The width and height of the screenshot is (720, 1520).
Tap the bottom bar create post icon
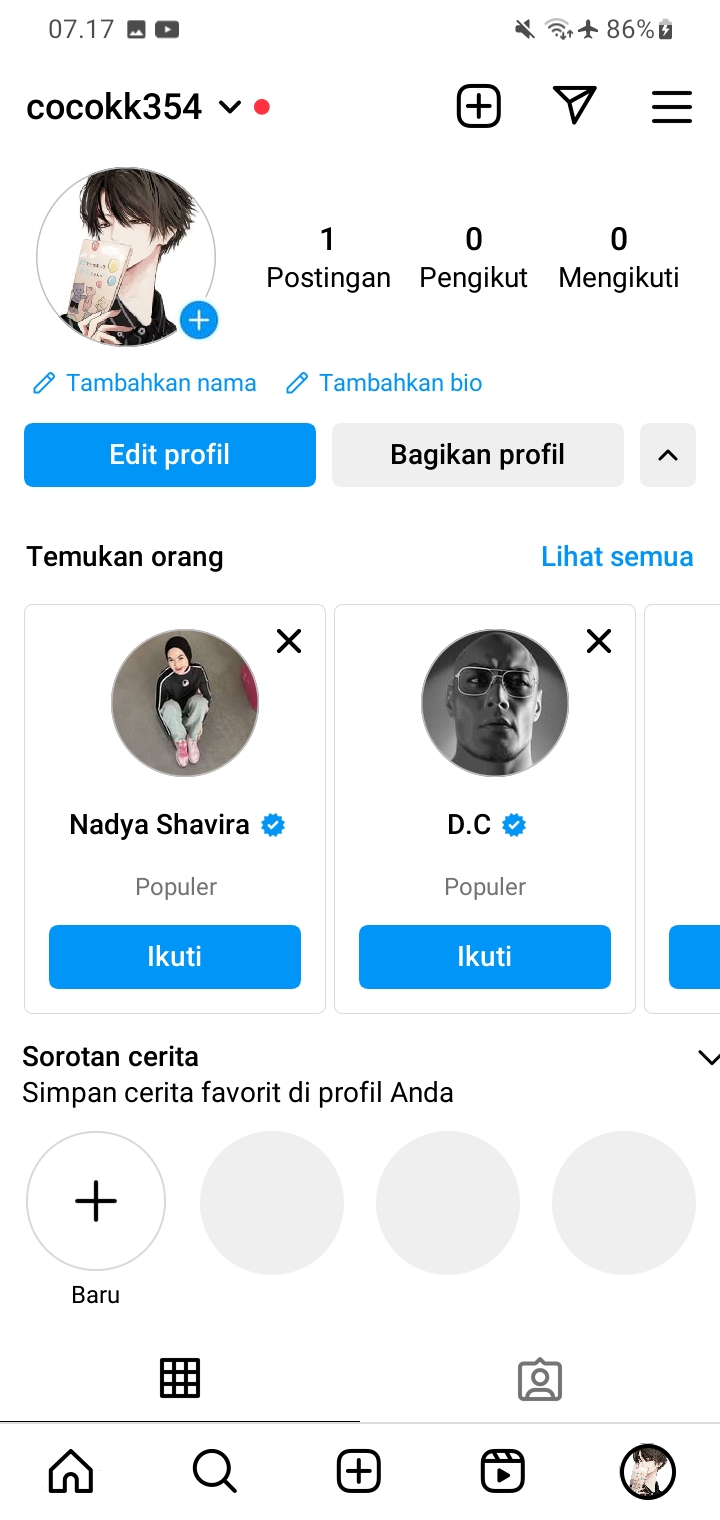click(x=359, y=1471)
